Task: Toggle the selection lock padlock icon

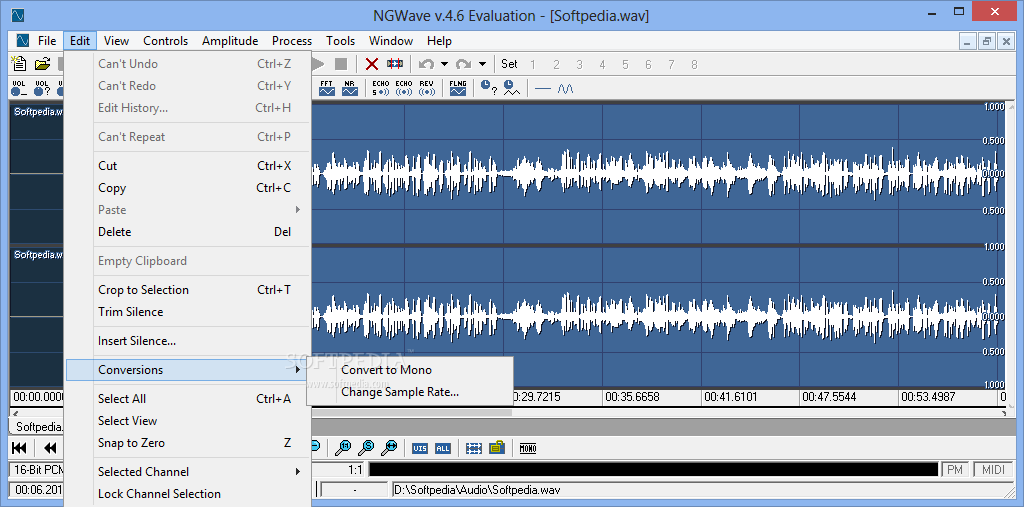Action: click(497, 448)
